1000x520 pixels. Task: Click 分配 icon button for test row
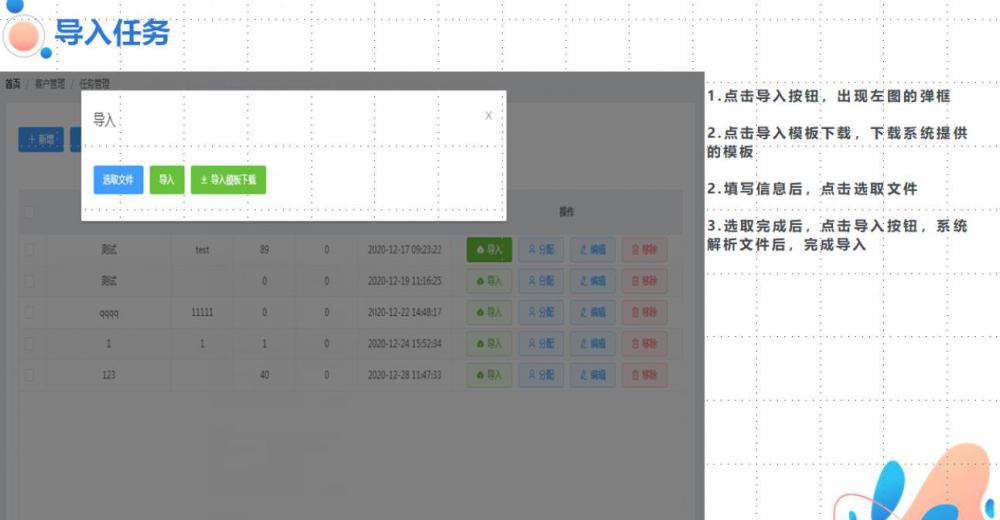[540, 249]
